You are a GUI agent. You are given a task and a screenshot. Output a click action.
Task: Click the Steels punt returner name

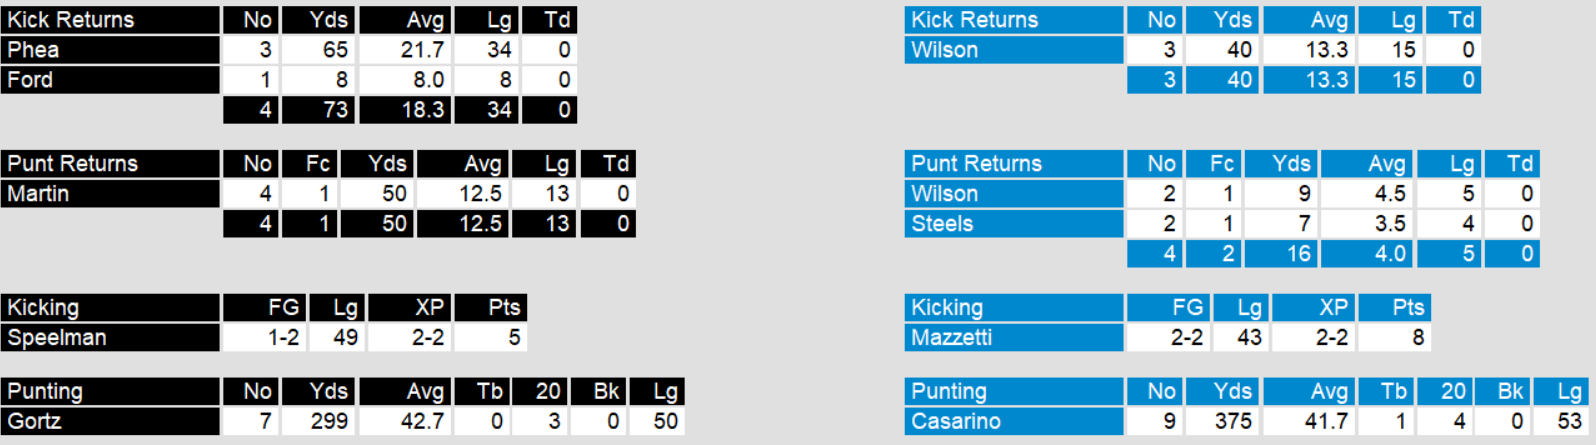pos(1014,224)
